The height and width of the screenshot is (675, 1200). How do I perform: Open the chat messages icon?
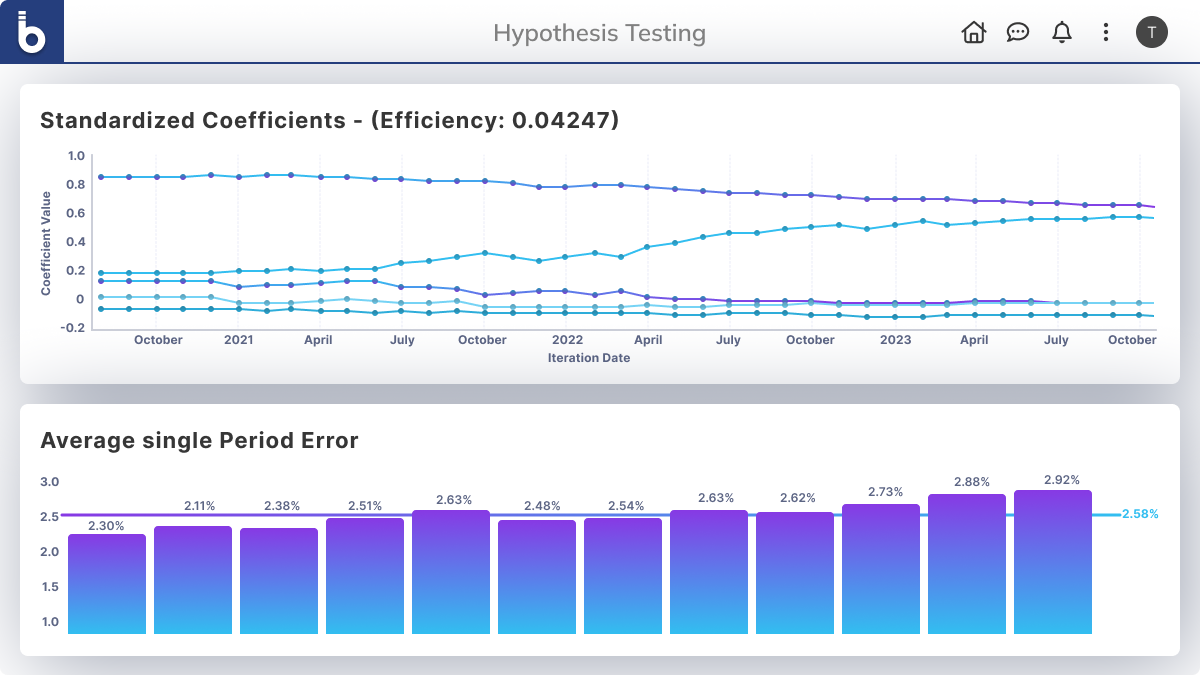tap(1017, 32)
